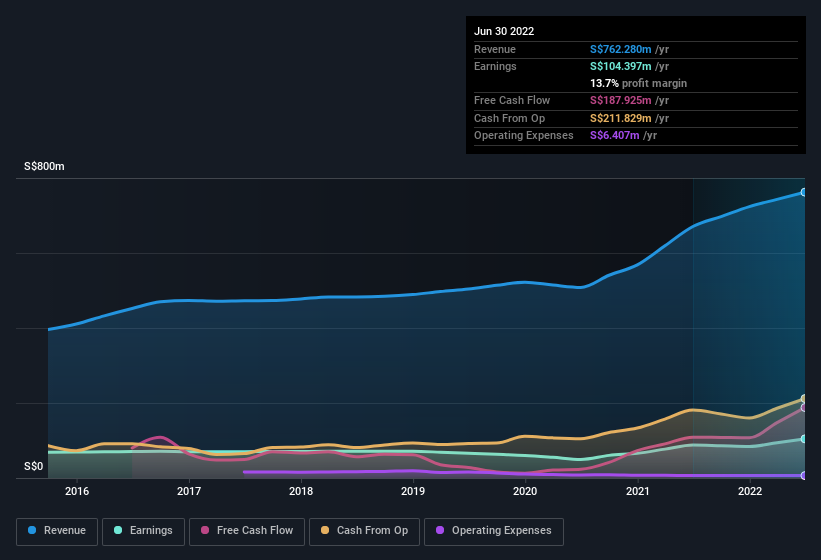The width and height of the screenshot is (821, 560).
Task: Select the 2016 x-axis label
Action: (77, 491)
